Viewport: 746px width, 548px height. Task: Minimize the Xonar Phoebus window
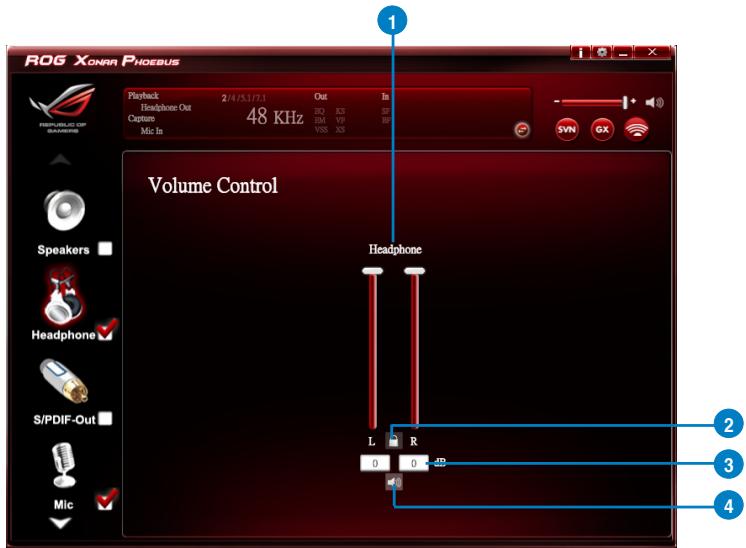(x=623, y=52)
